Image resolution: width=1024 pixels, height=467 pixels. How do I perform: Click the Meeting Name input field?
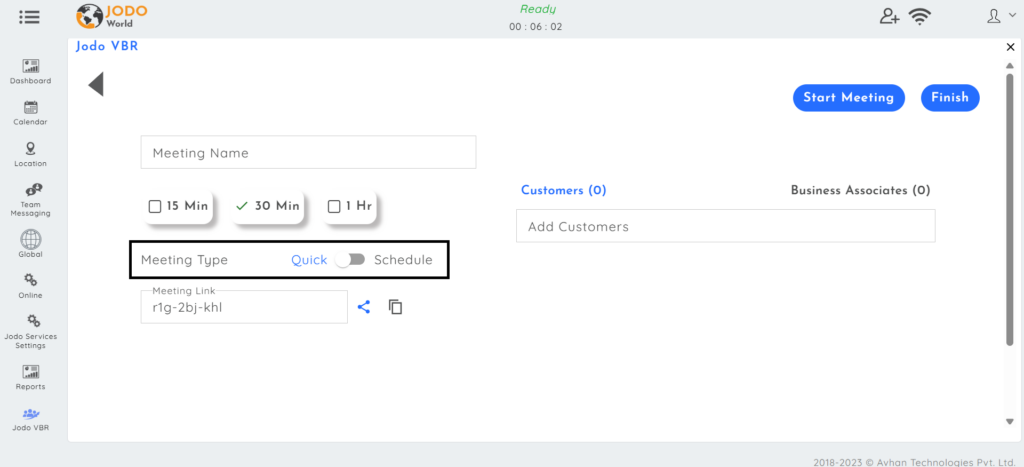[x=308, y=152]
